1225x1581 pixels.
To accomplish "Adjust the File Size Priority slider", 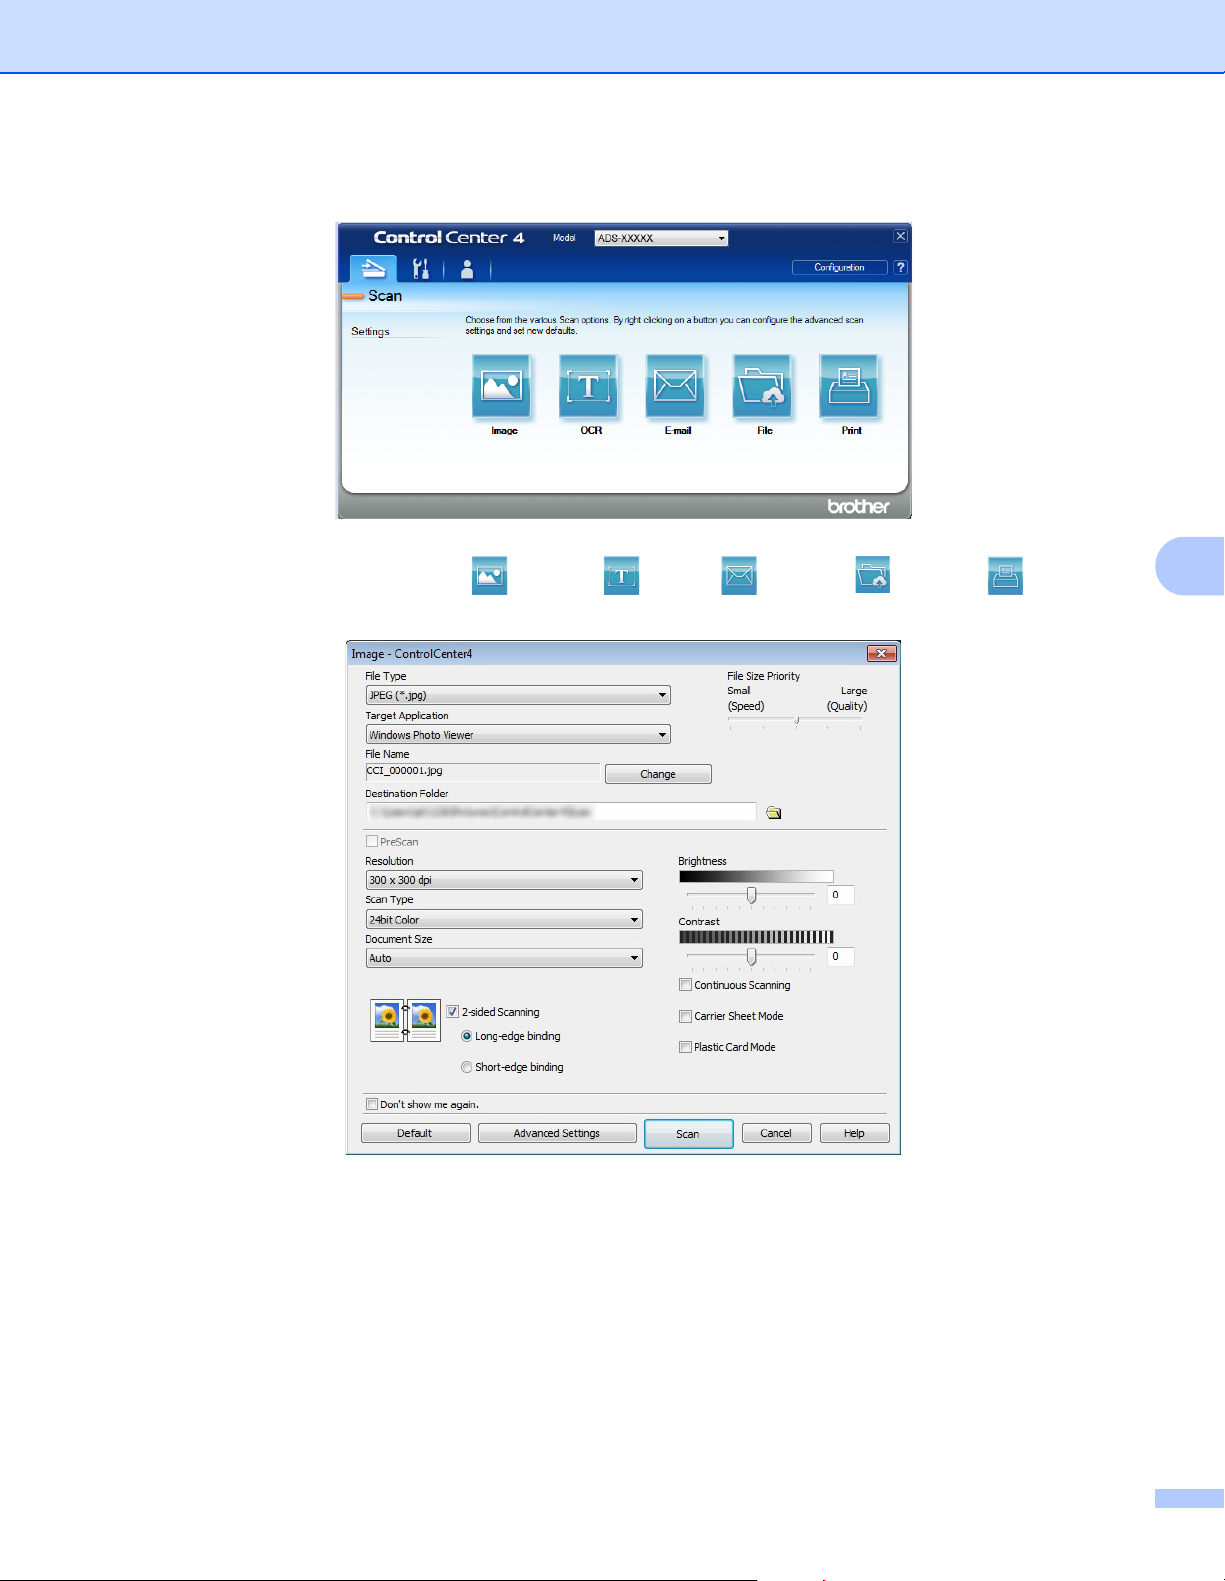I will (x=796, y=720).
